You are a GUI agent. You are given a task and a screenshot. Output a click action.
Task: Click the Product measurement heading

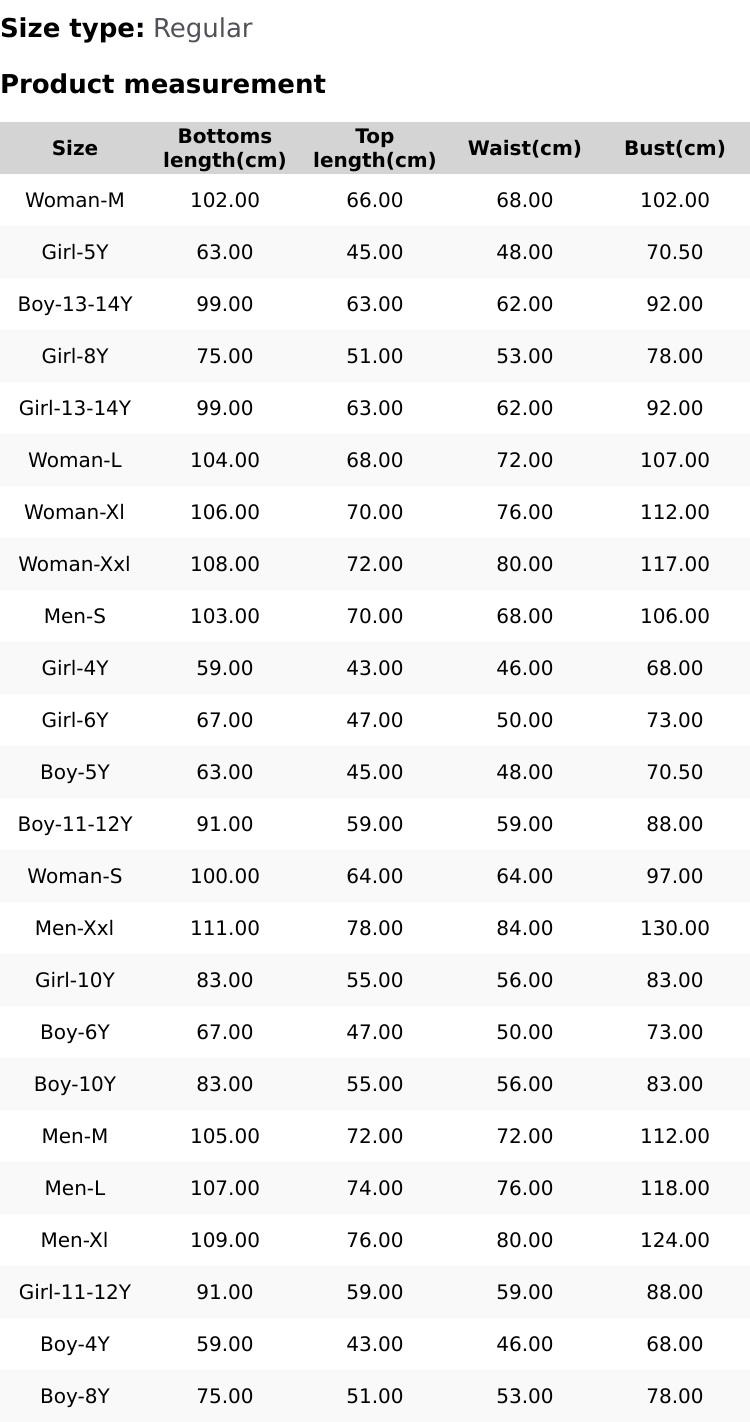click(x=163, y=84)
